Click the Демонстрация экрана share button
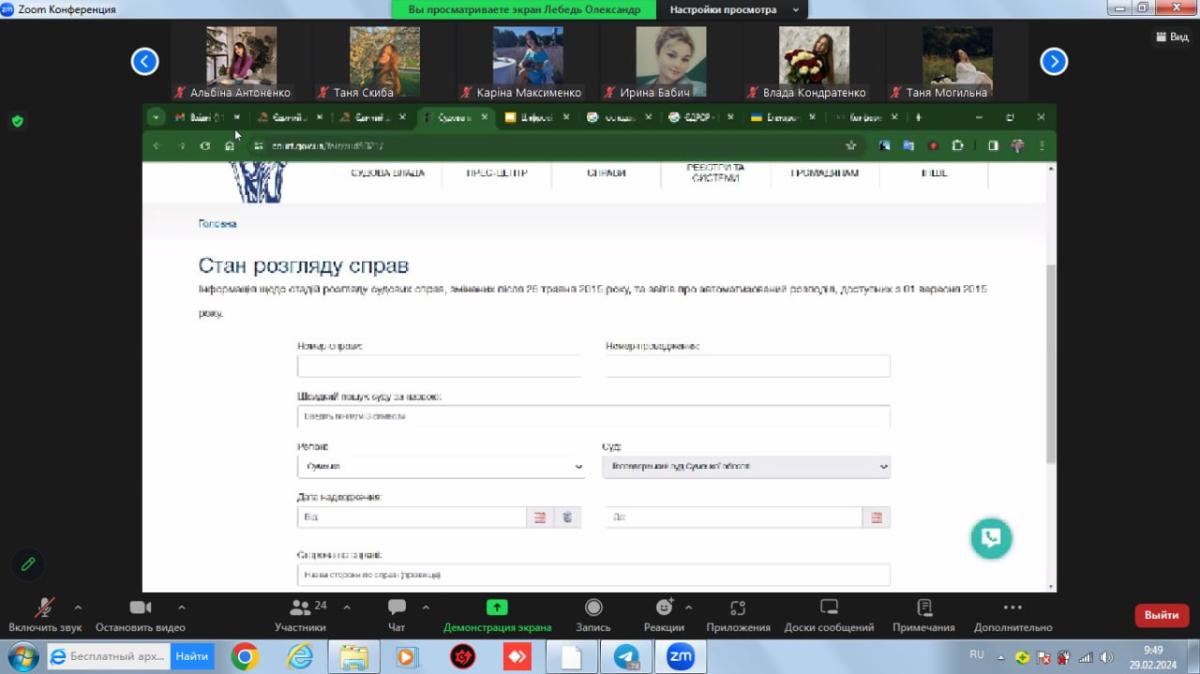Screen dimensions: 1200x674 [497, 614]
